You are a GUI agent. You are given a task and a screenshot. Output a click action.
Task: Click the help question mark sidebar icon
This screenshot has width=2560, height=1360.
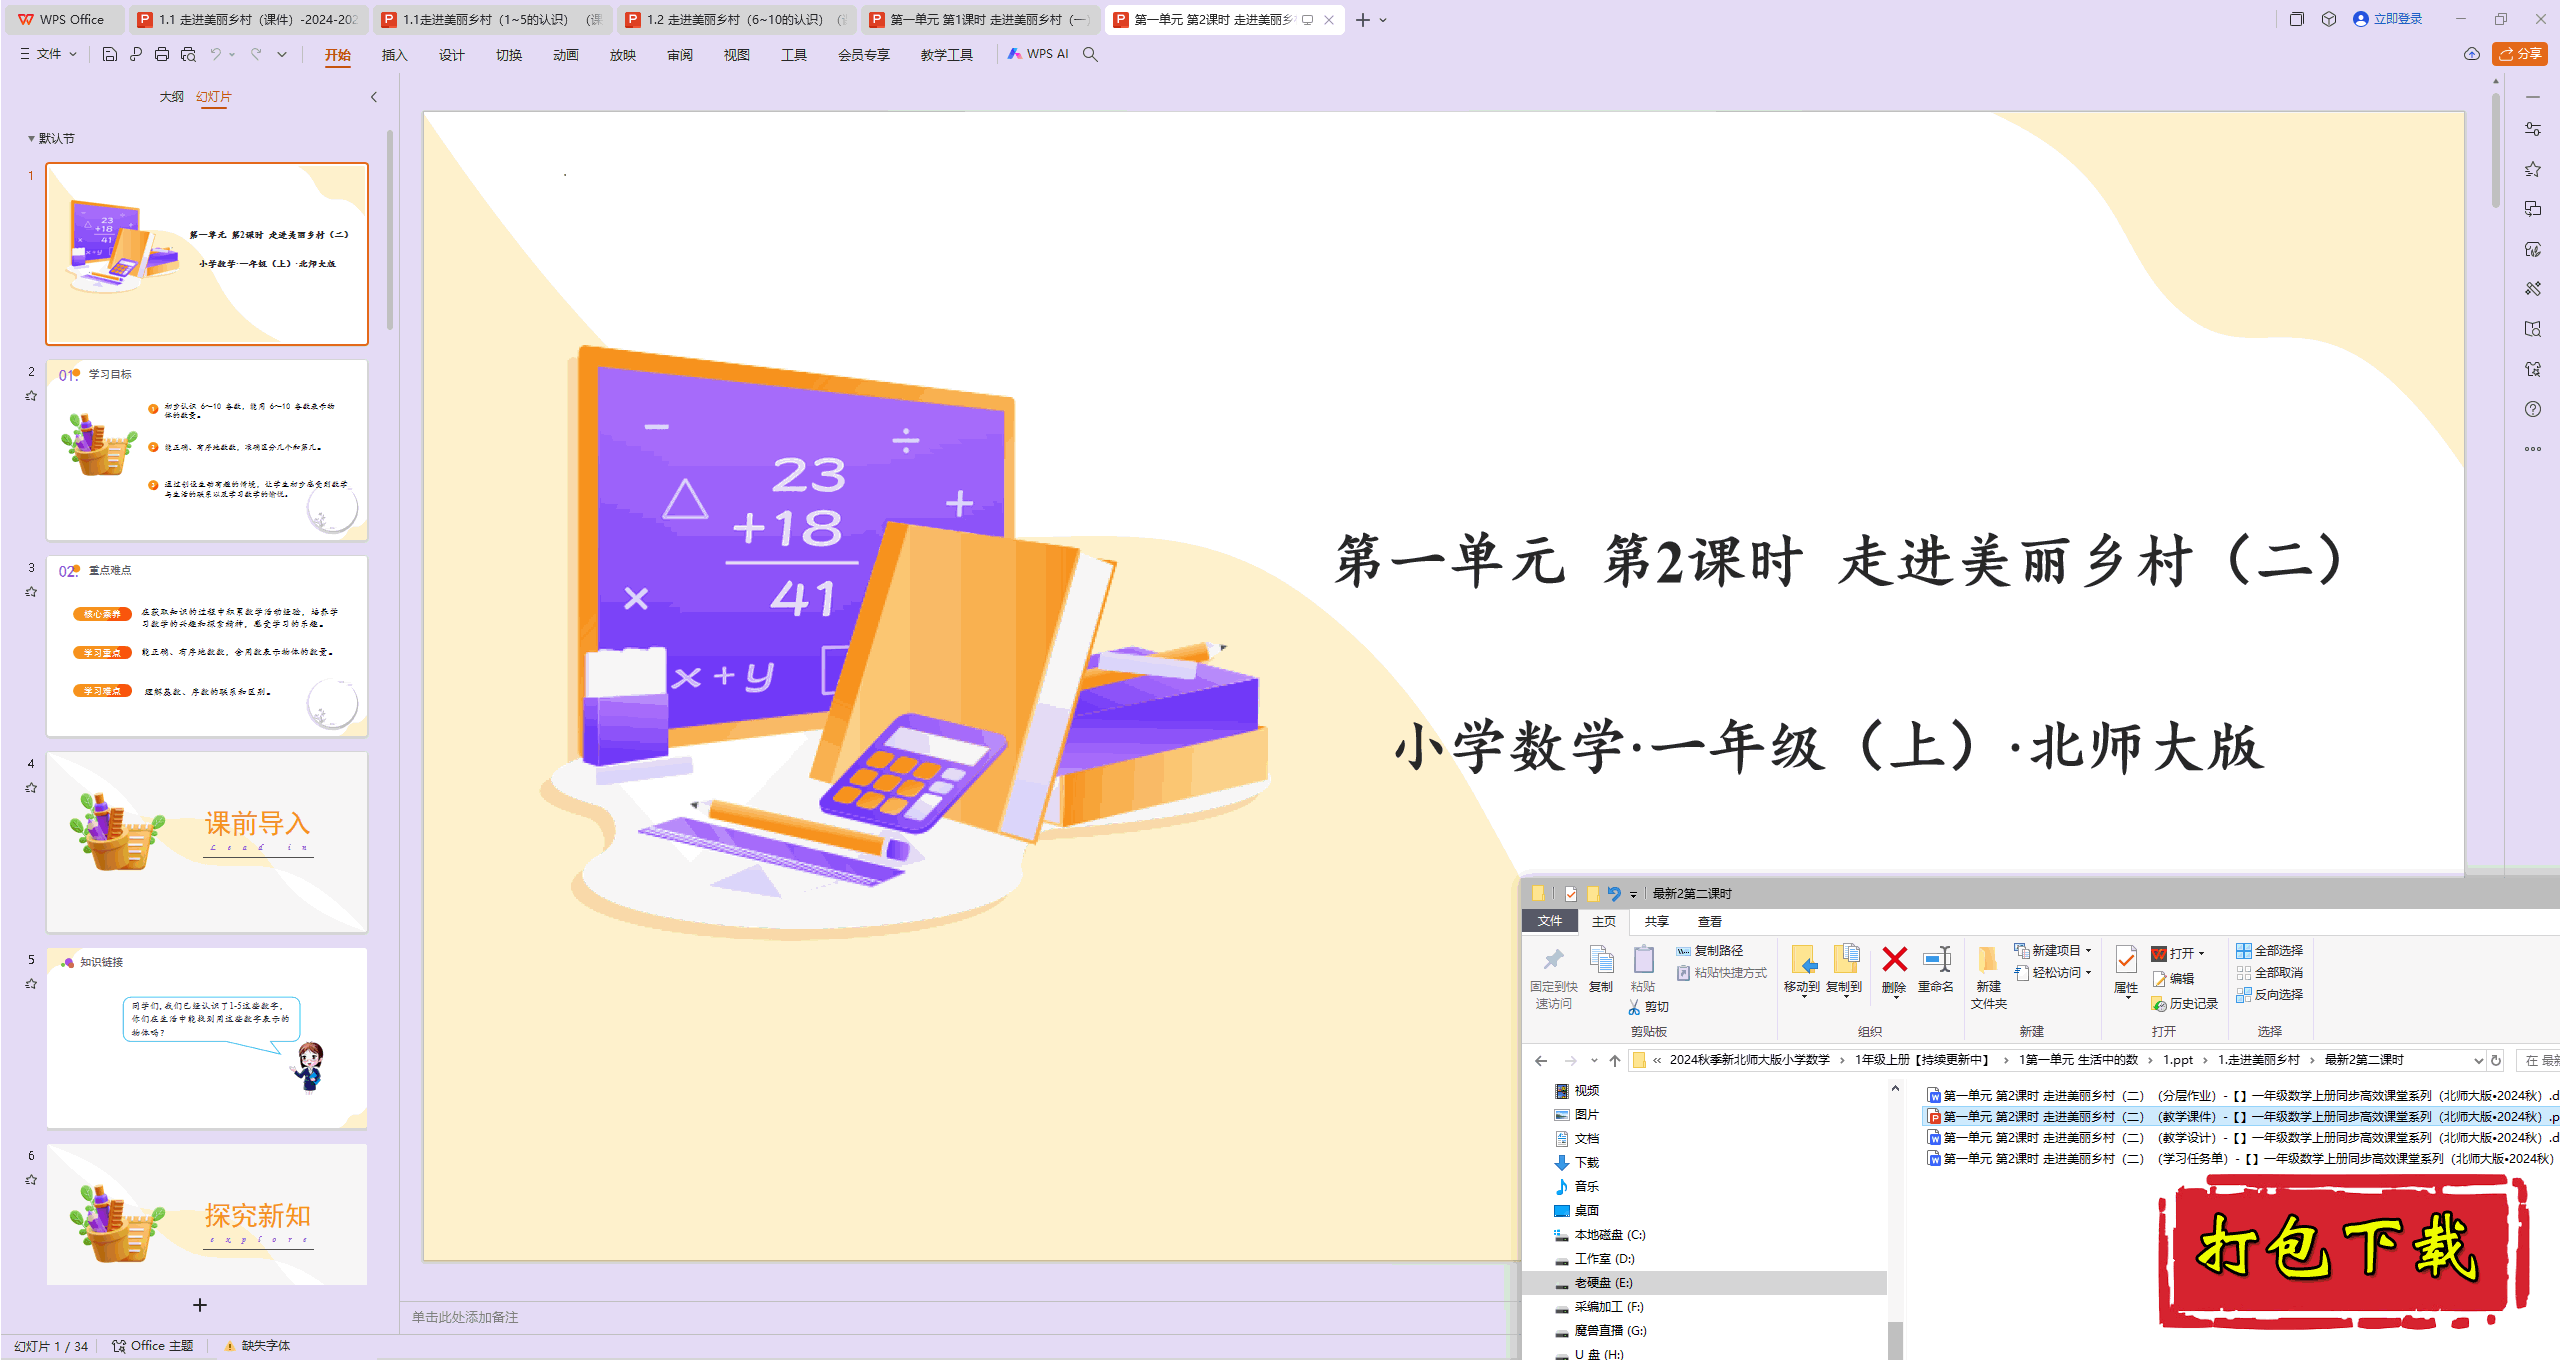coord(2533,409)
